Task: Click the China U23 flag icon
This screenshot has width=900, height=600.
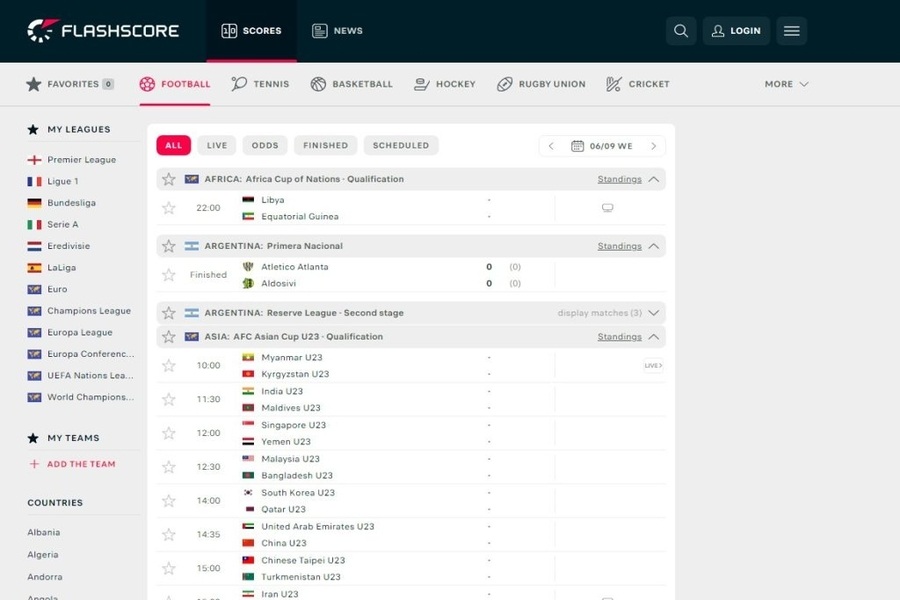Action: [248, 543]
